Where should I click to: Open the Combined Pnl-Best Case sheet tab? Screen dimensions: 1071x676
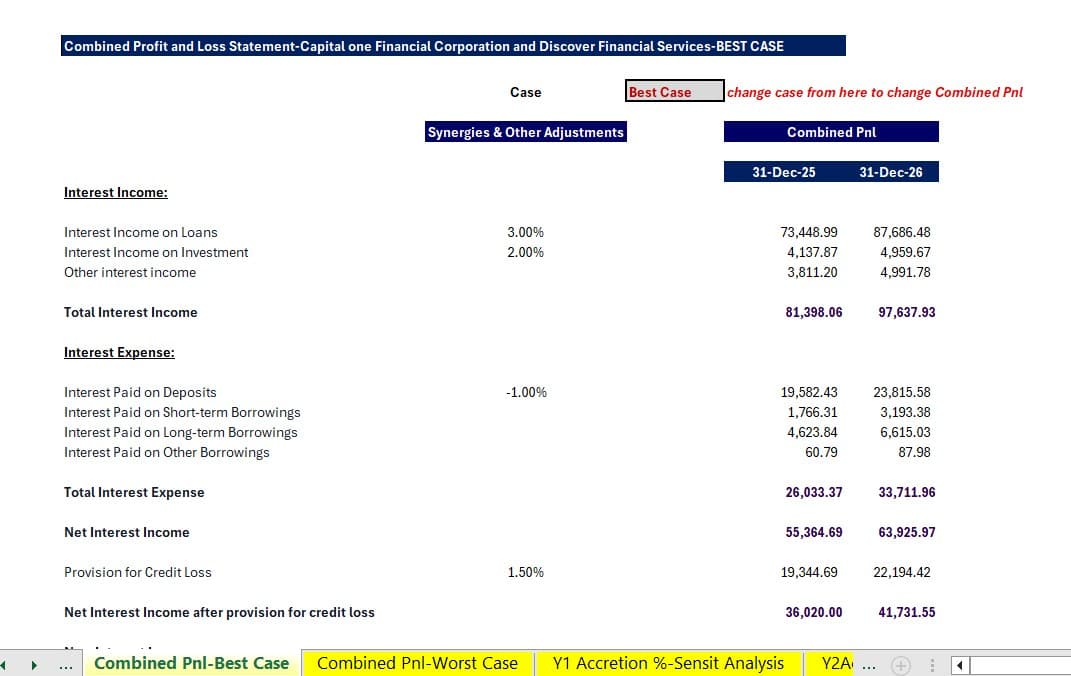tap(191, 663)
